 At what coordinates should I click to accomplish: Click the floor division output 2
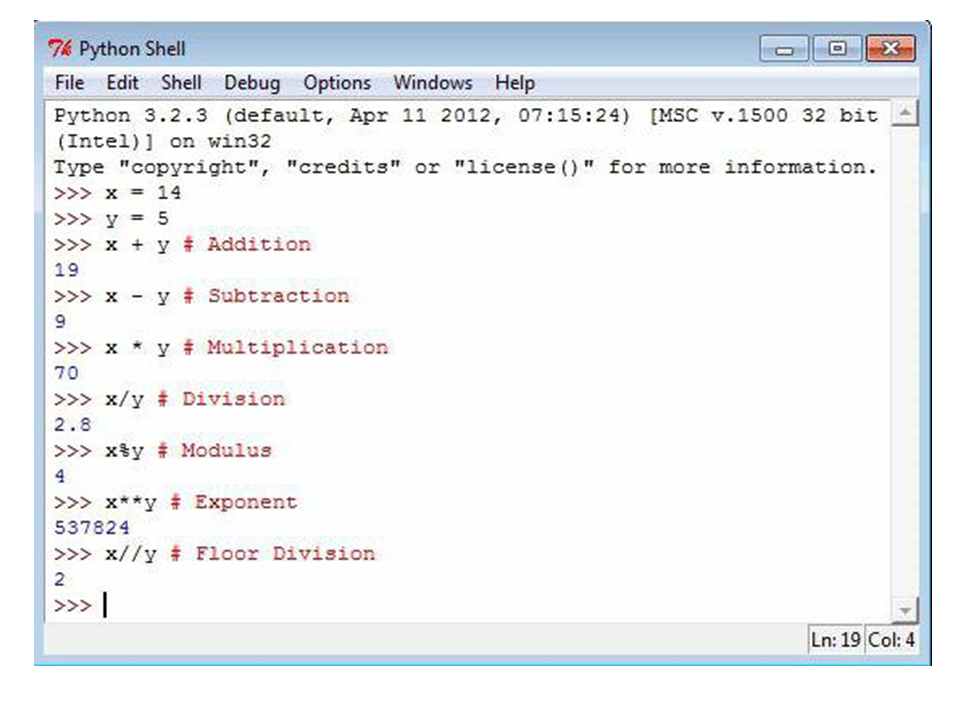pyautogui.click(x=60, y=579)
